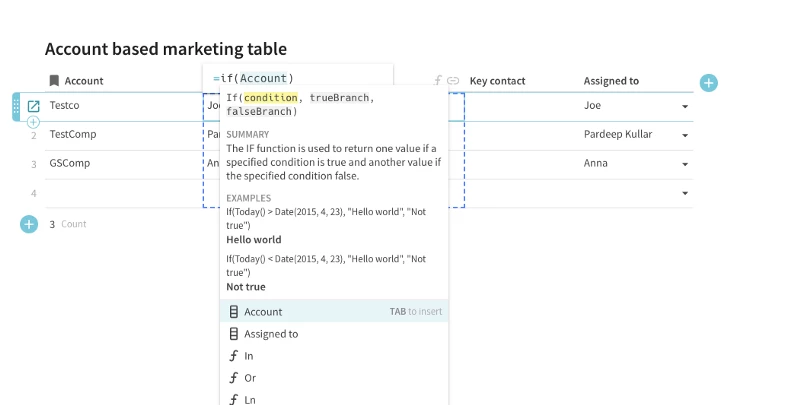Image resolution: width=800 pixels, height=405 pixels.
Task: Click the Assigned to column header
Action: pyautogui.click(x=611, y=81)
